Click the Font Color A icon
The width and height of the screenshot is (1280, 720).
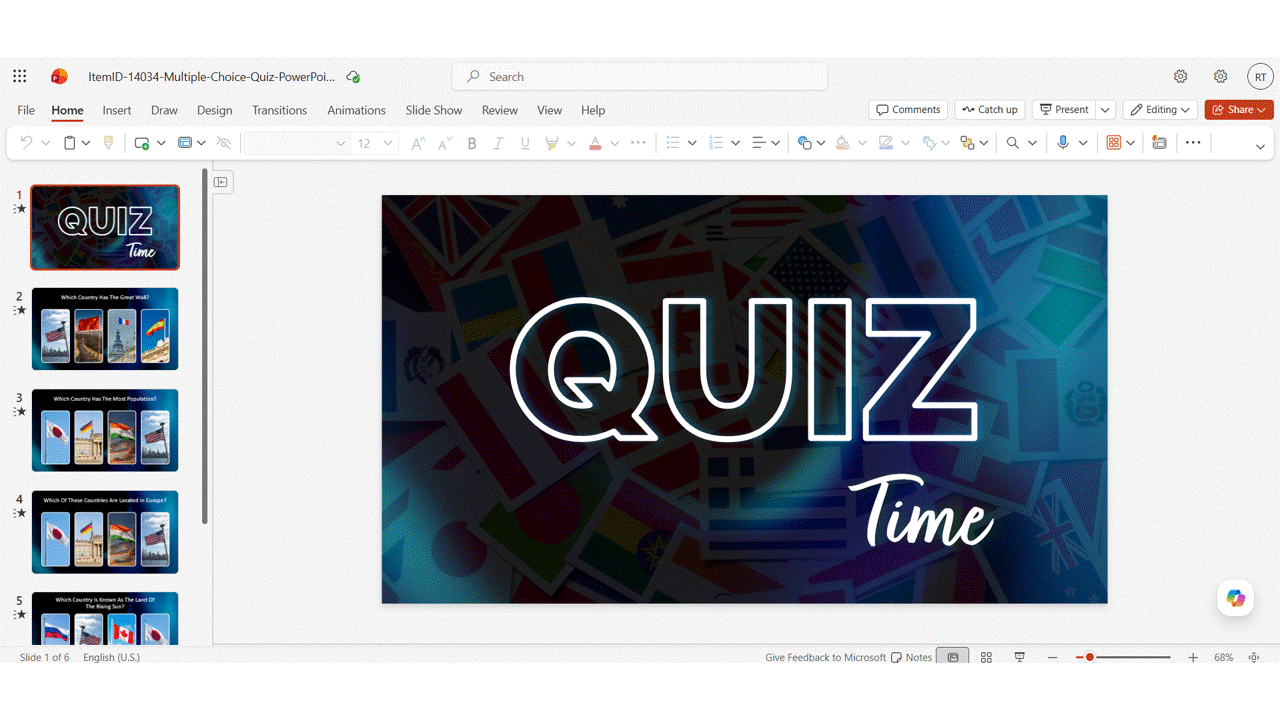pyautogui.click(x=595, y=143)
